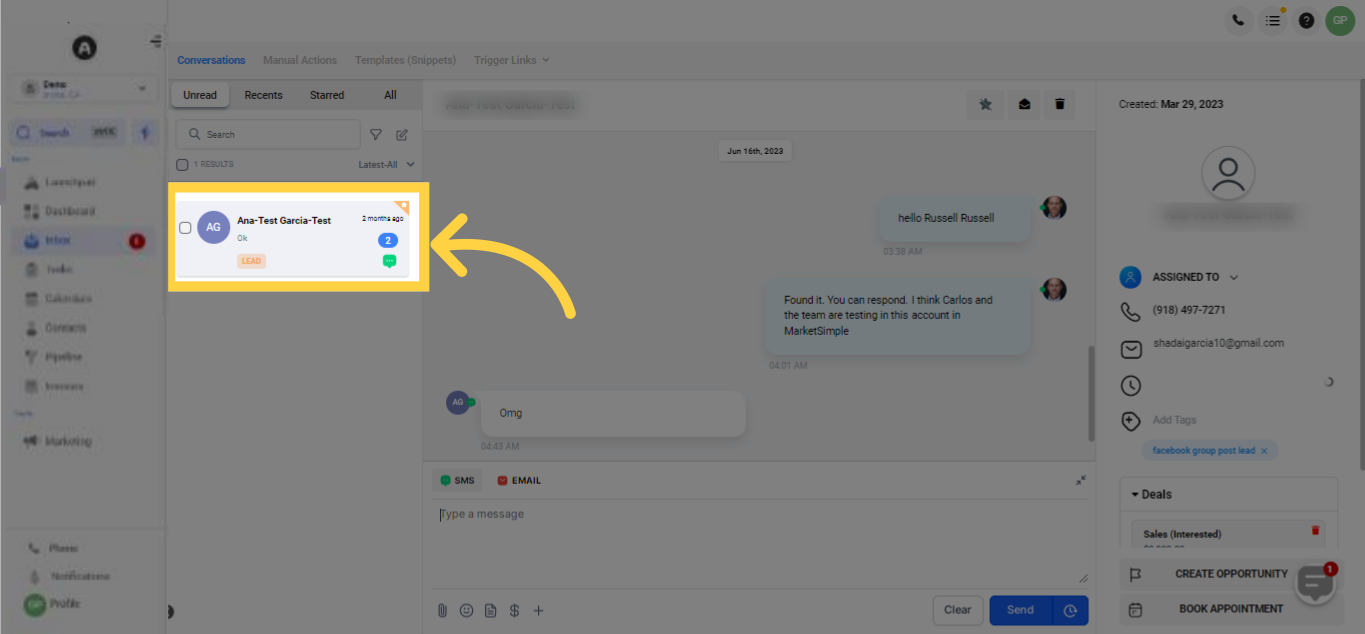Remove the facebook group post lead tag
This screenshot has width=1365, height=634.
(1264, 451)
